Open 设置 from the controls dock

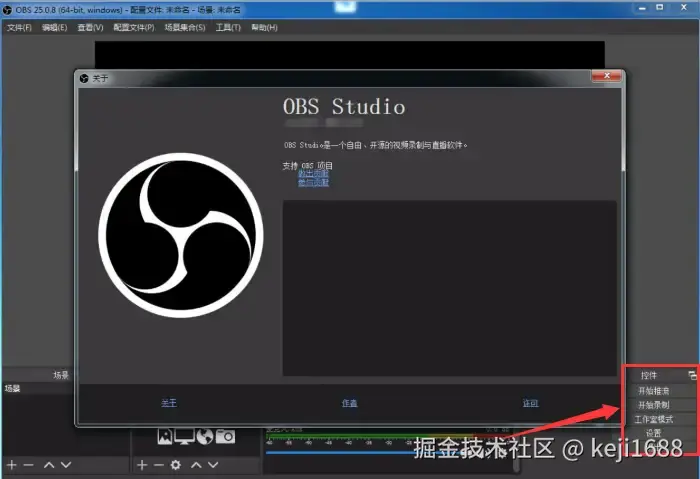[654, 433]
